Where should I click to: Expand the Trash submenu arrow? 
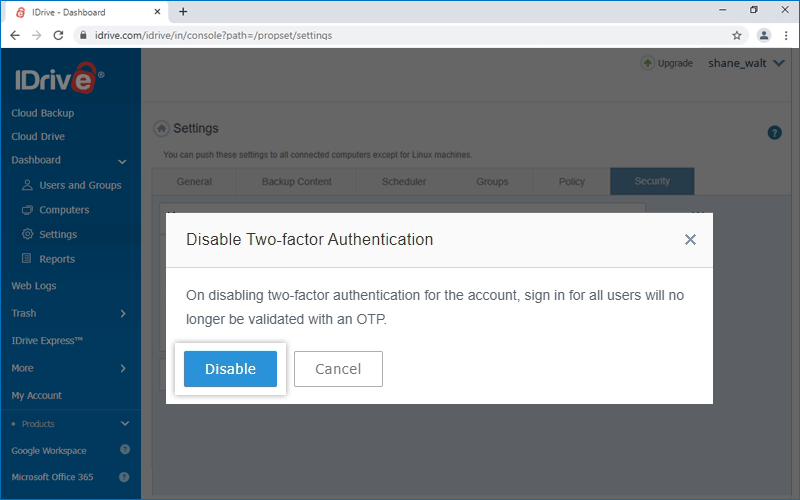coord(122,314)
